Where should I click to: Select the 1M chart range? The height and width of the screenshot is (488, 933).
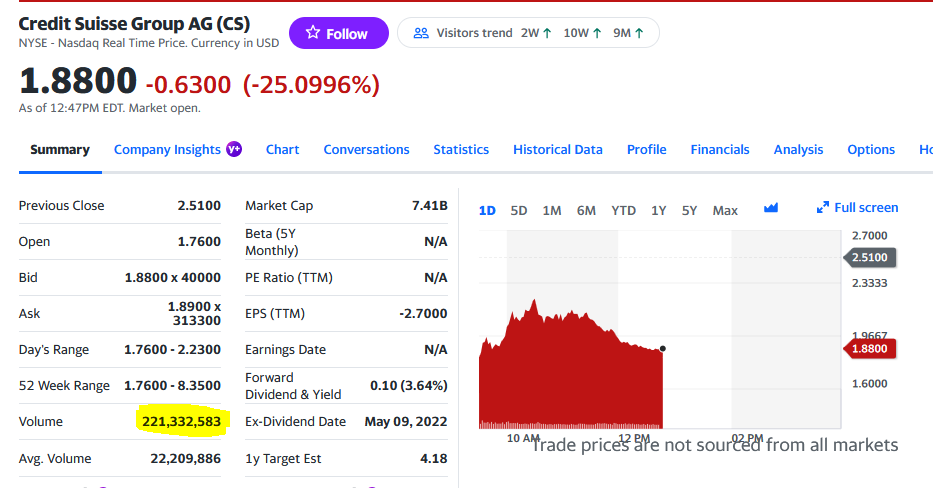click(552, 211)
